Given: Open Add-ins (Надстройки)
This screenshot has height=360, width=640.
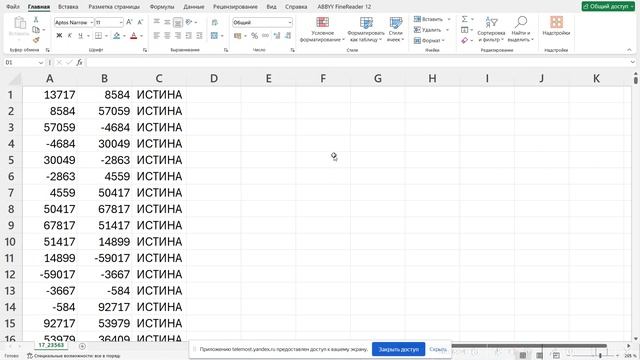Looking at the screenshot, I should click(x=556, y=26).
